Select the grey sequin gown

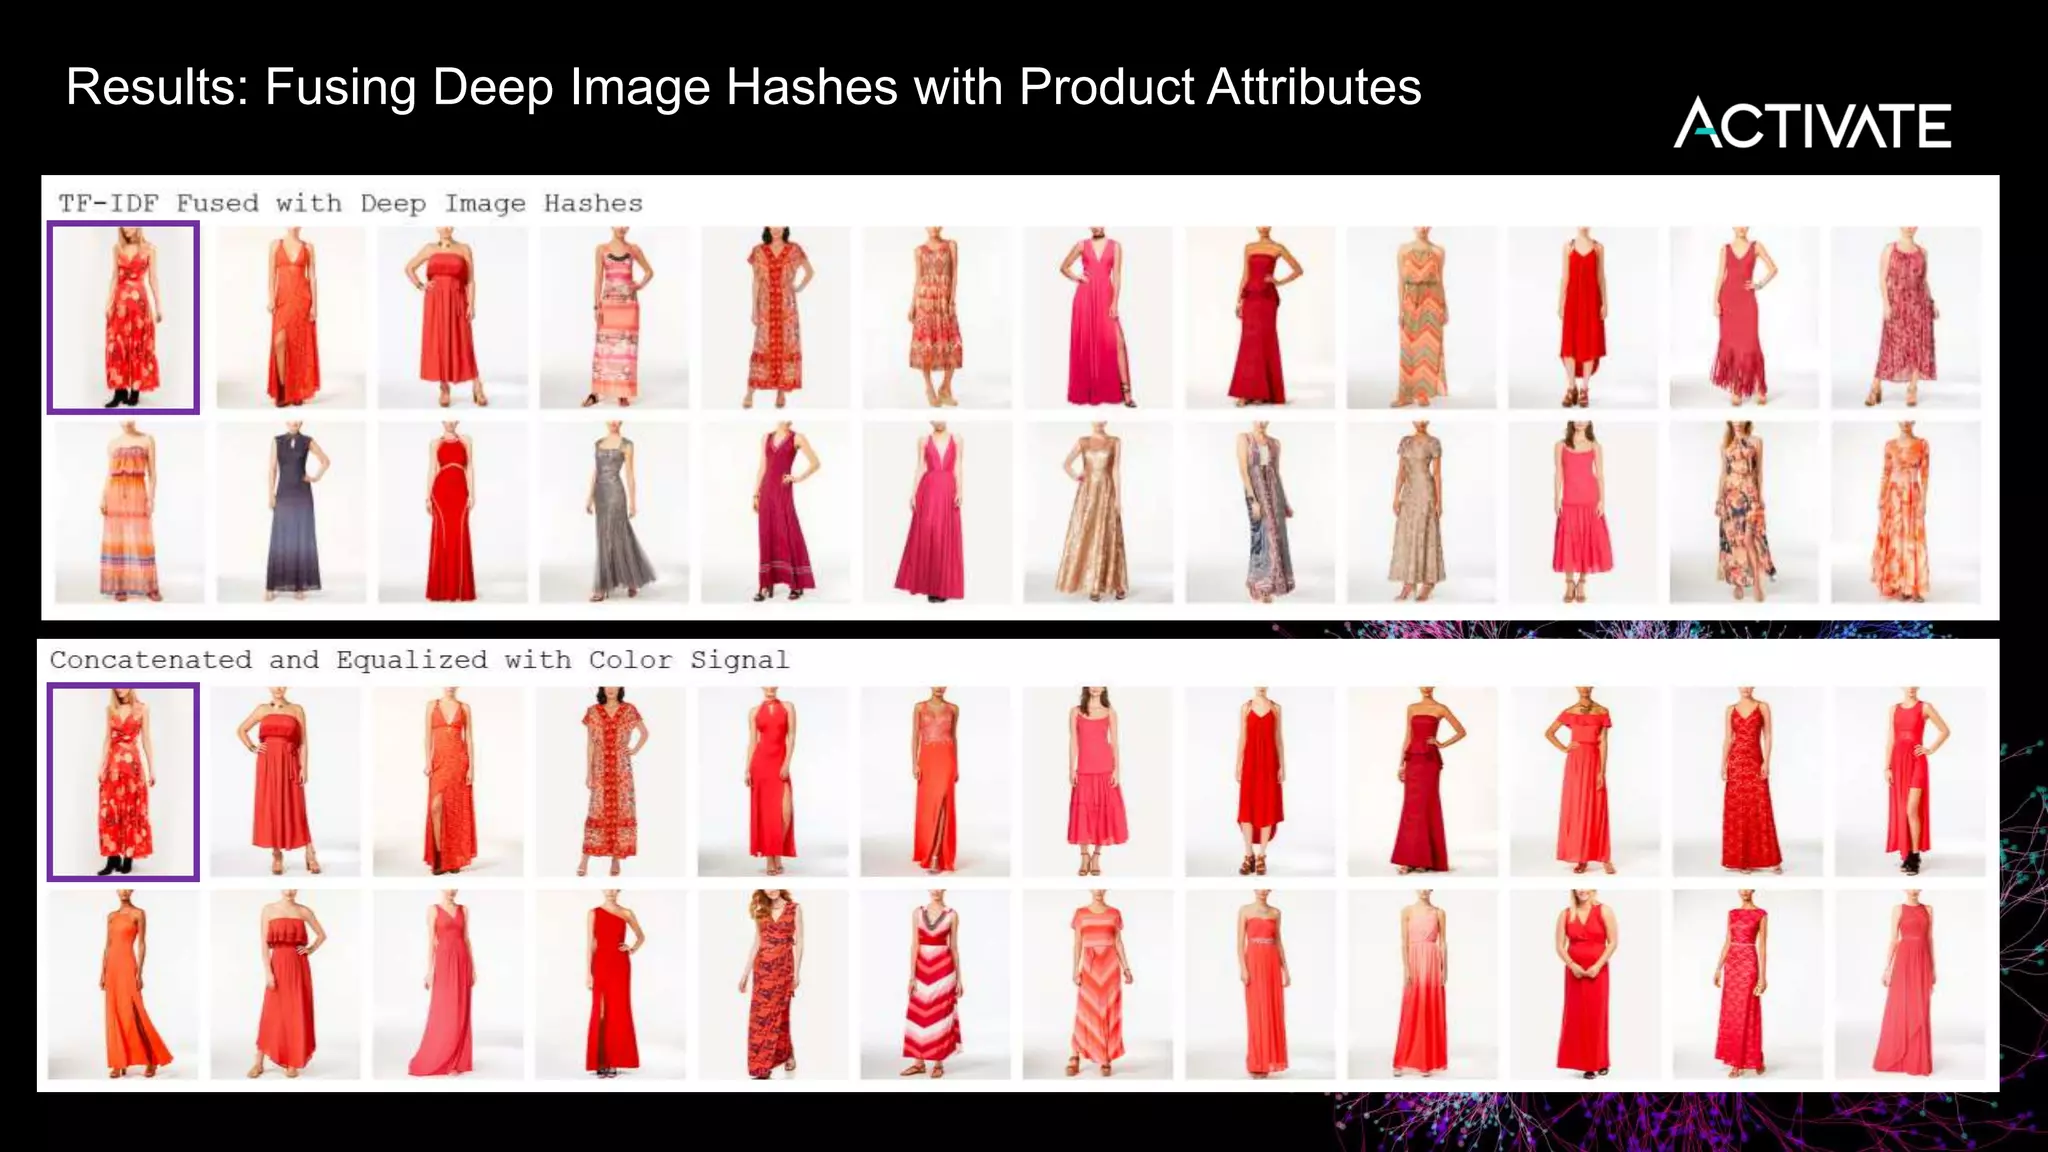tap(614, 512)
